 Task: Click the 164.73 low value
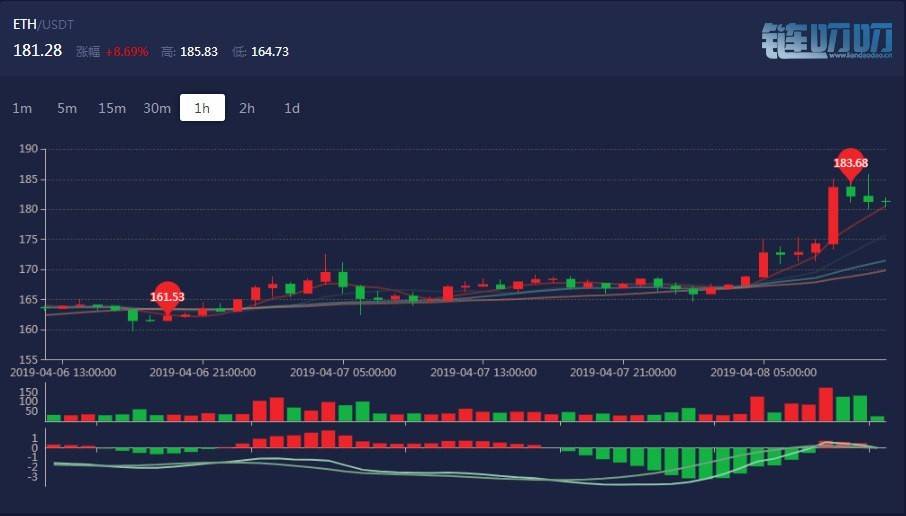click(x=269, y=51)
